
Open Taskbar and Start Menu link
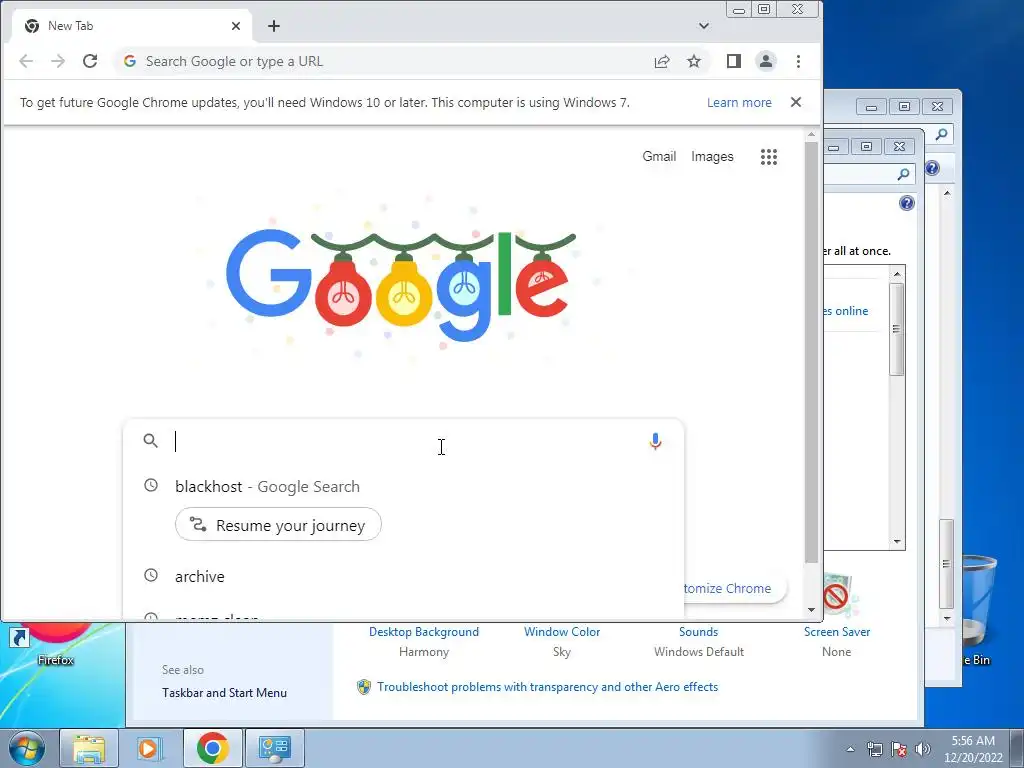224,693
